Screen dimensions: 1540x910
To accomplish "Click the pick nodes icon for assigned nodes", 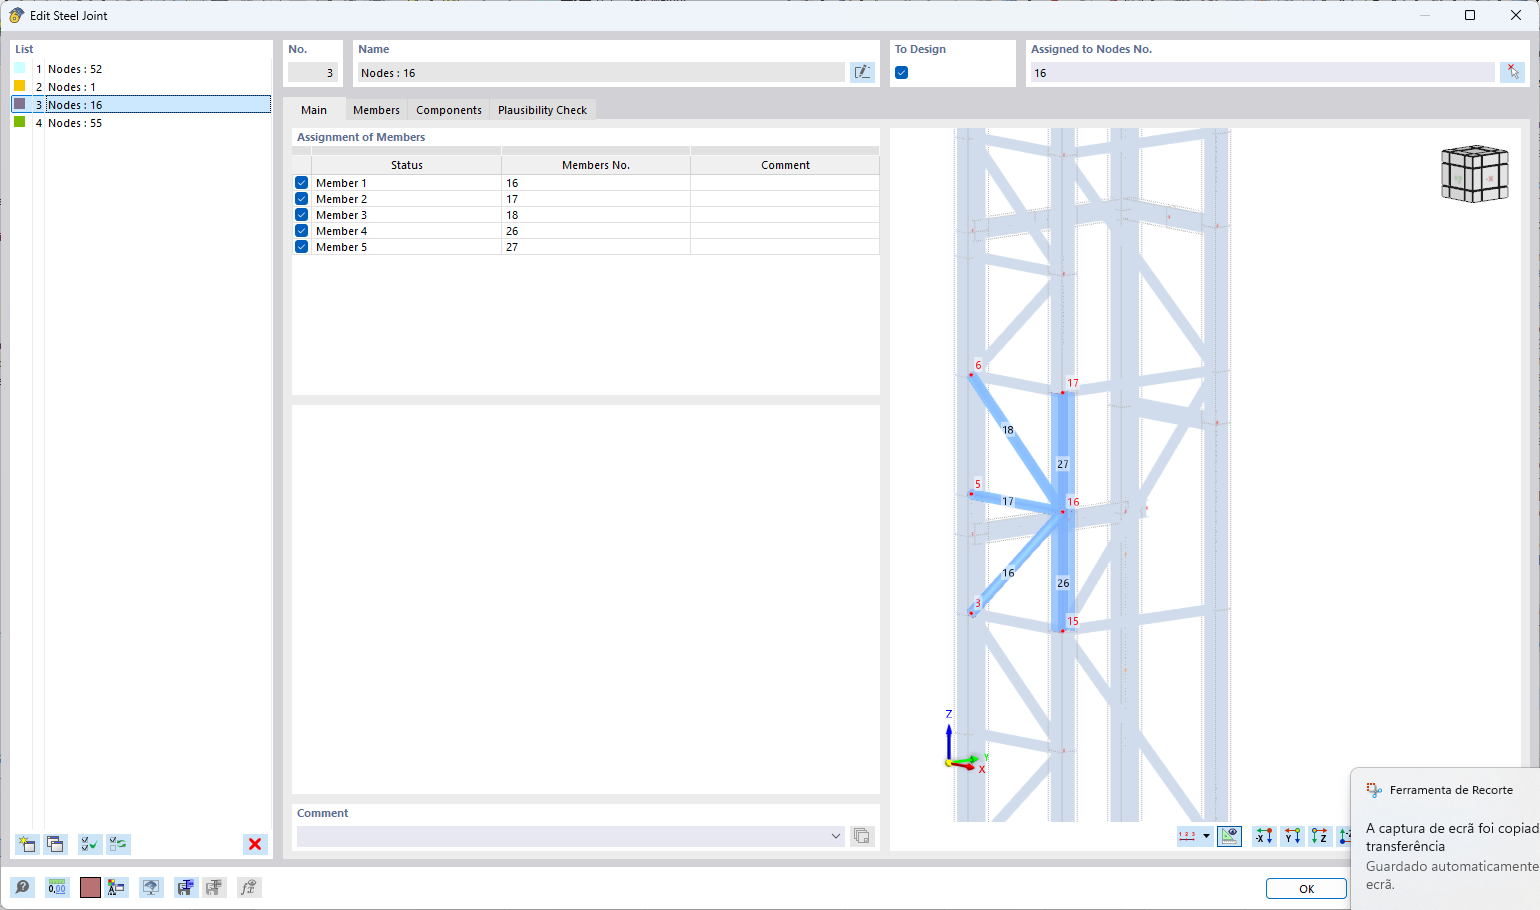I will pos(1512,72).
